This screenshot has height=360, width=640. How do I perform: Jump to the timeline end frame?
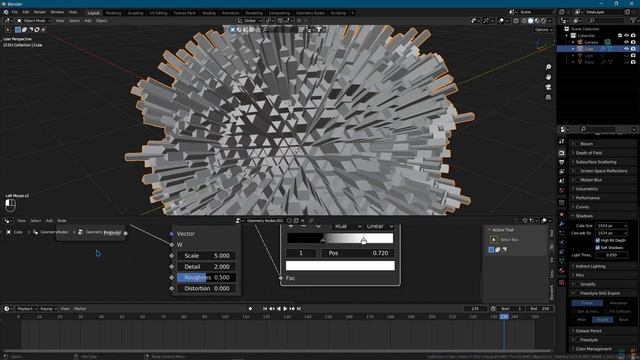[x=299, y=309]
